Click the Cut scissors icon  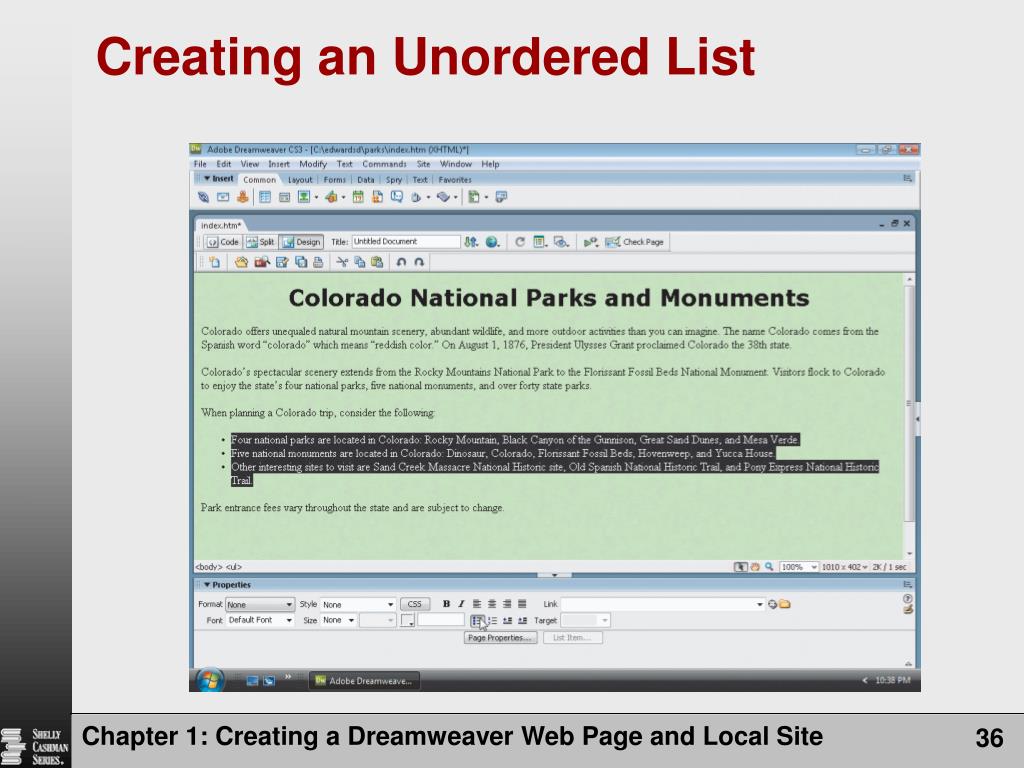(x=342, y=263)
